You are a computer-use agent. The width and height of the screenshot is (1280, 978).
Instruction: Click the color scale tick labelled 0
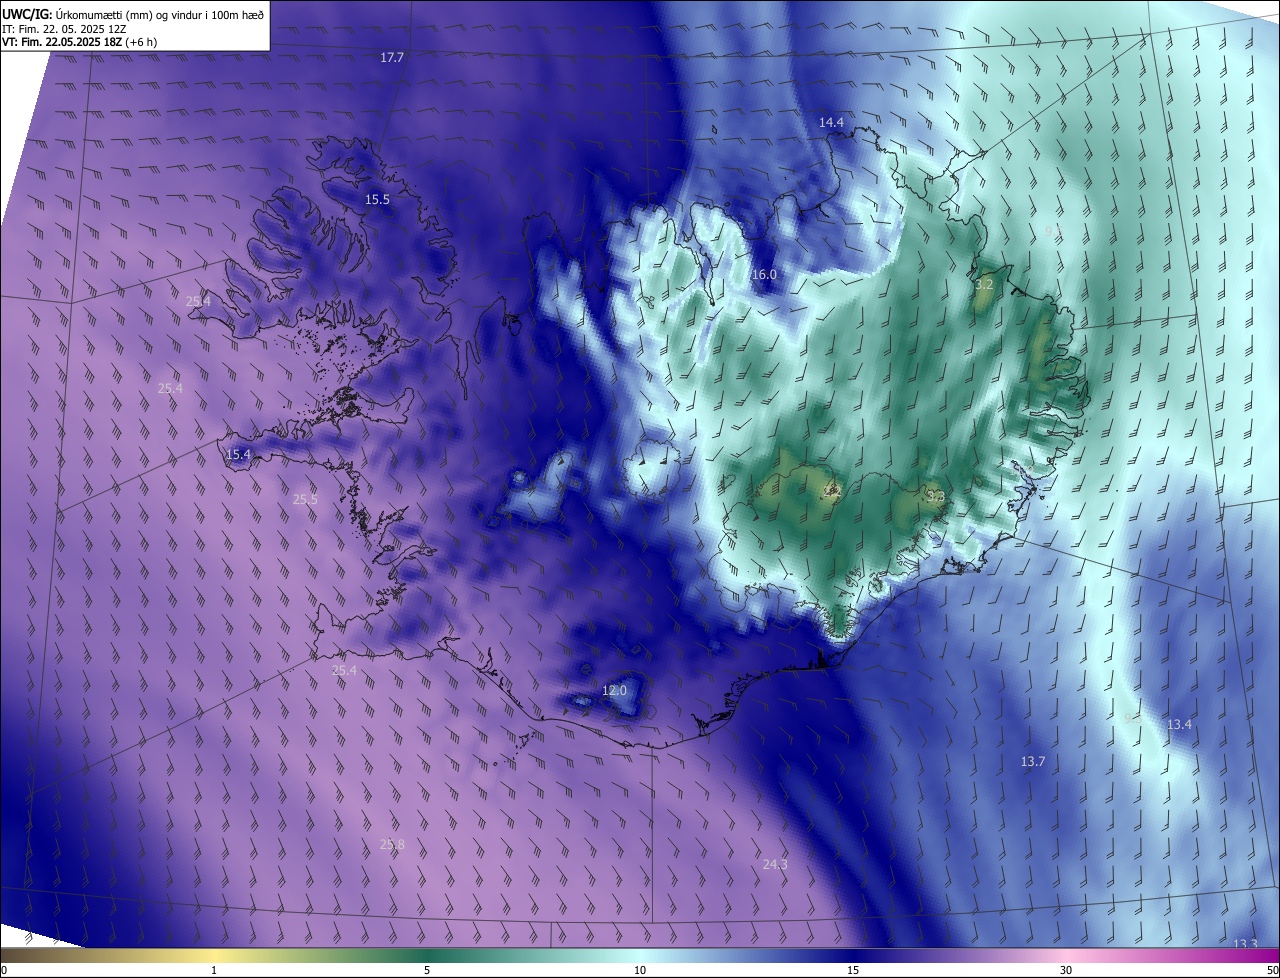coord(4,970)
